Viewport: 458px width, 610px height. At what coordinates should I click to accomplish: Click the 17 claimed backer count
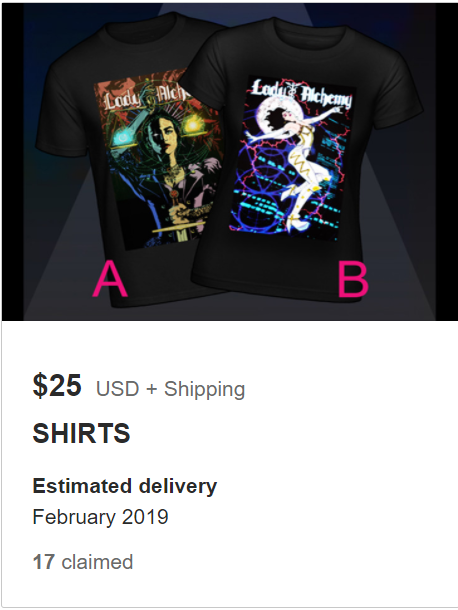click(83, 562)
